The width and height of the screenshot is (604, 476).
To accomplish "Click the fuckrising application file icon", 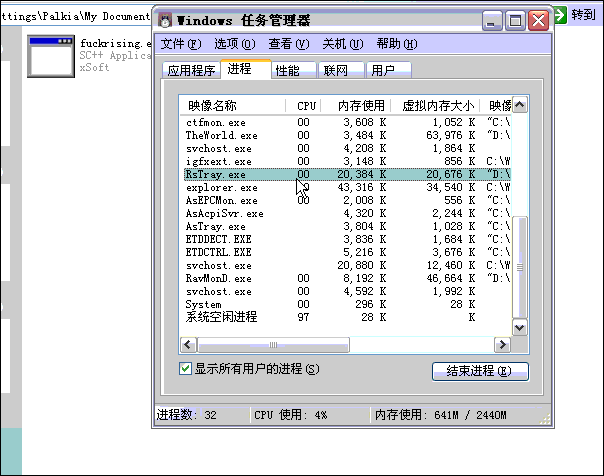I will coord(51,56).
